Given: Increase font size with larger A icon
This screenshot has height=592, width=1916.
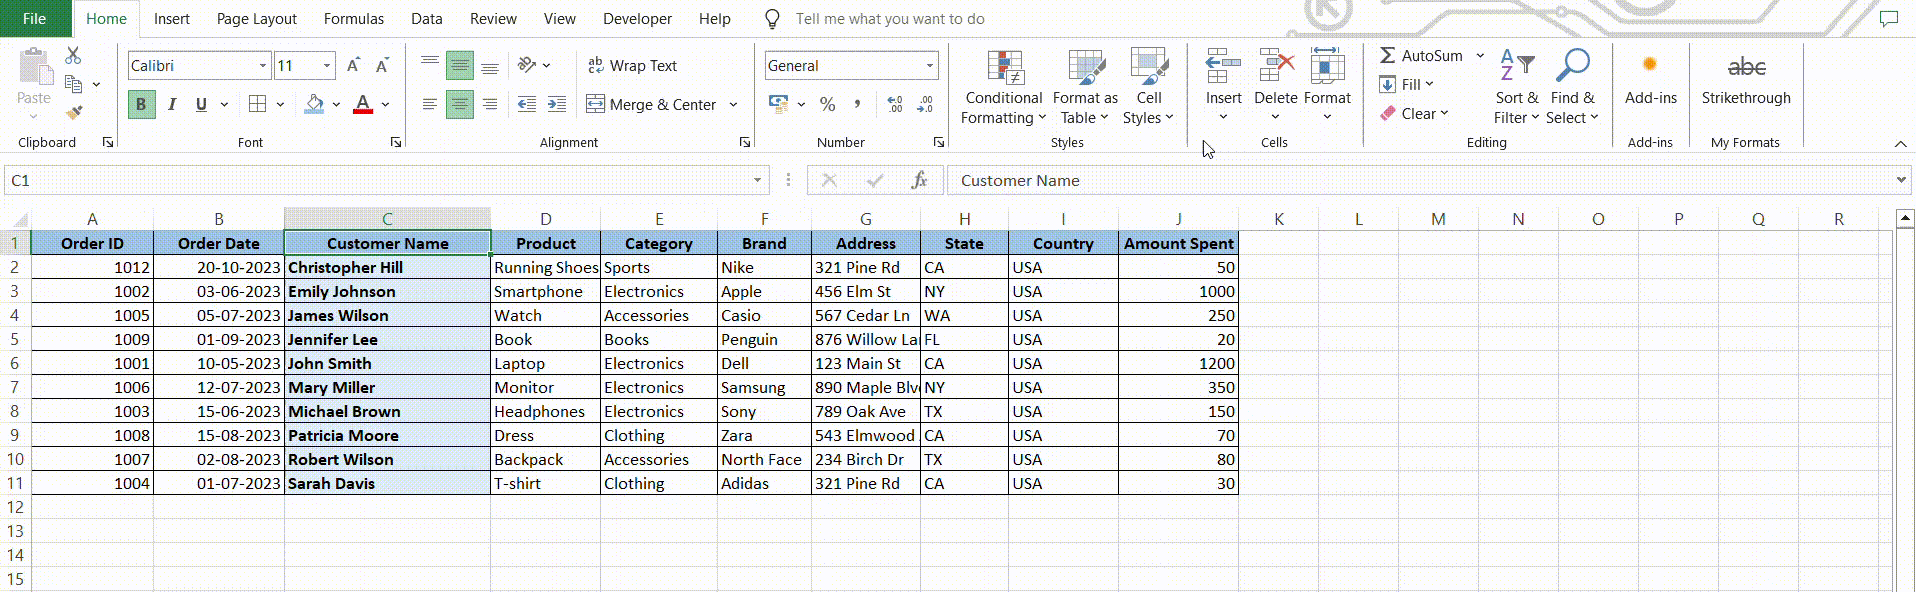Looking at the screenshot, I should click(x=353, y=66).
